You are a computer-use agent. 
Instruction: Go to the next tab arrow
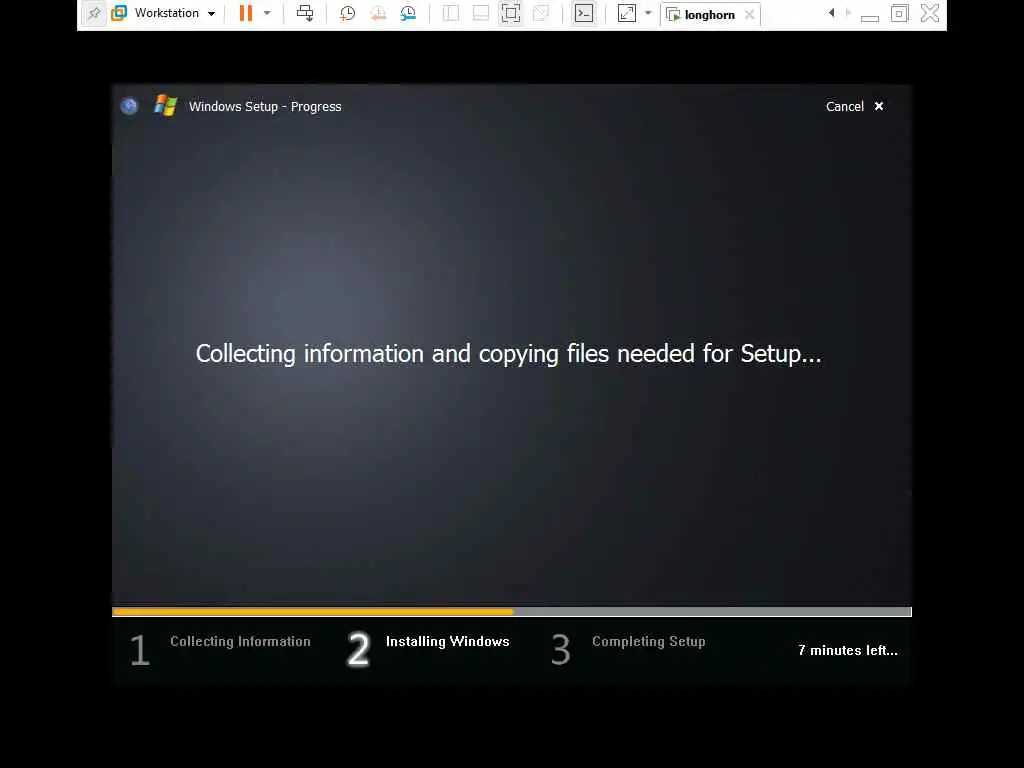(848, 12)
